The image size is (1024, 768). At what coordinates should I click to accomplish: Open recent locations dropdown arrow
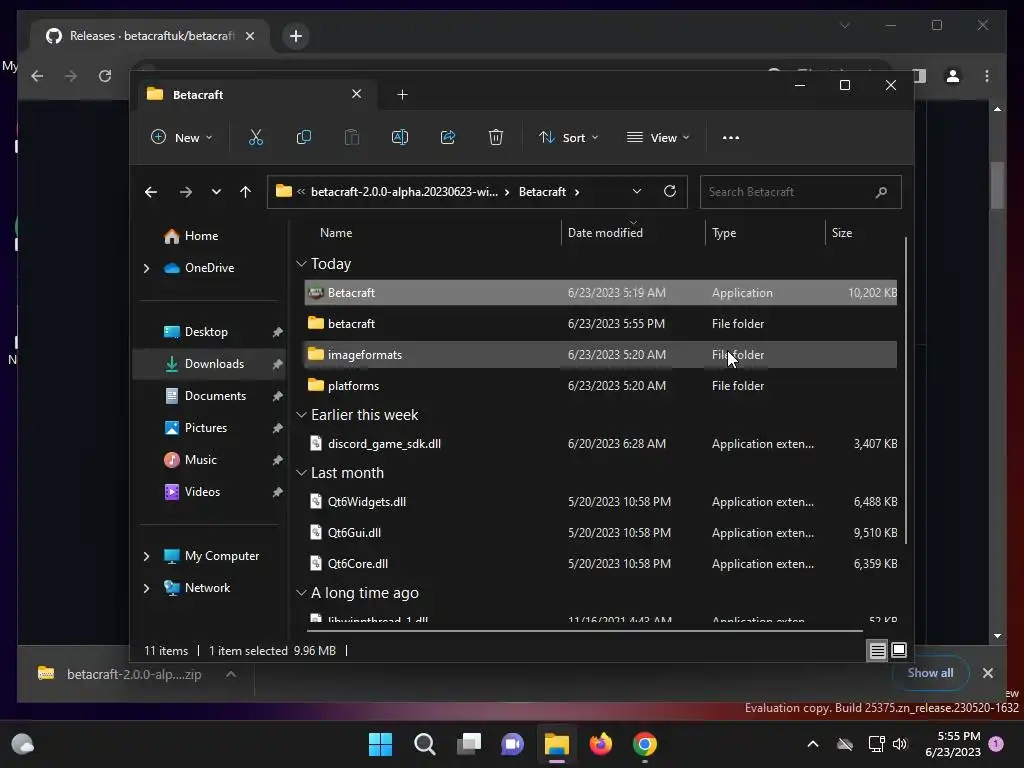[216, 192]
